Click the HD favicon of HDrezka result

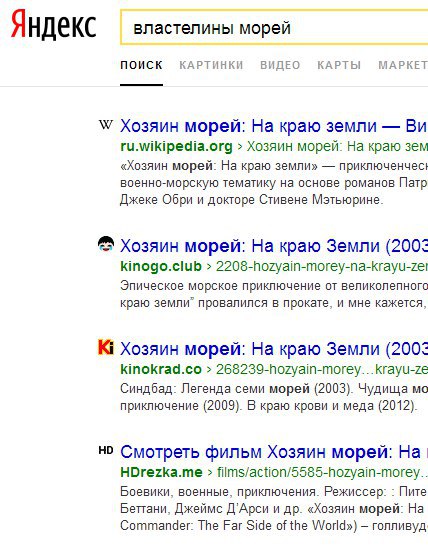pos(106,450)
